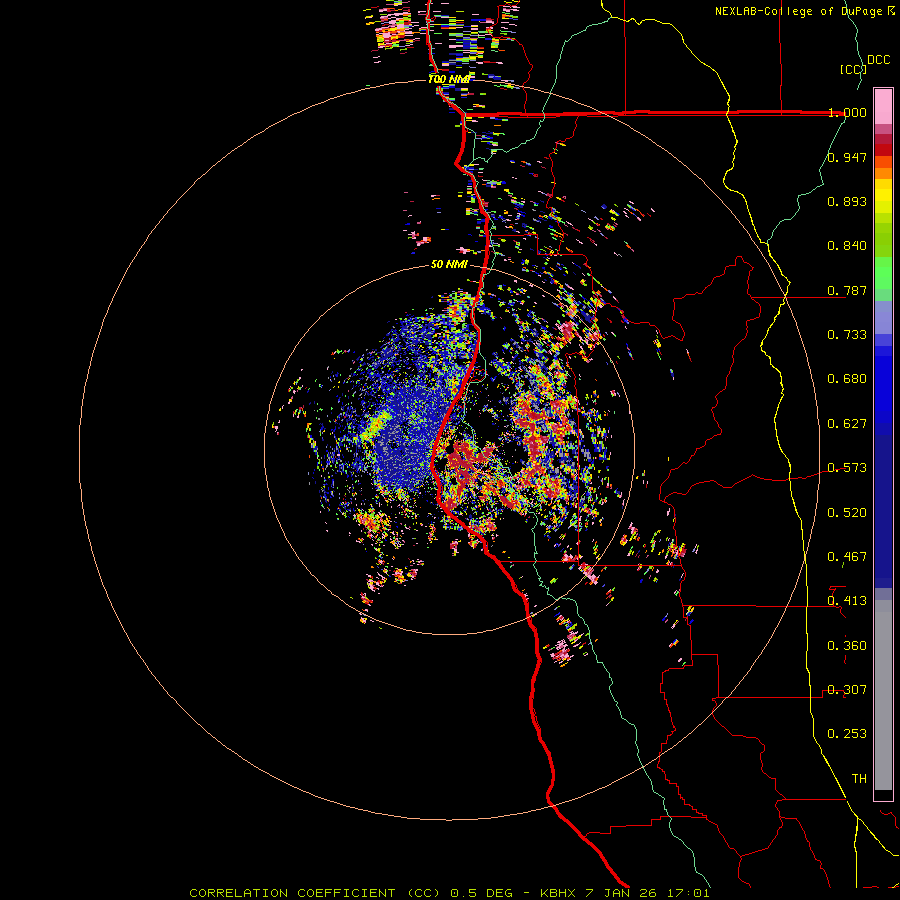This screenshot has width=900, height=900.
Task: Pick the gray segment of color scale
Action: click(x=883, y=695)
